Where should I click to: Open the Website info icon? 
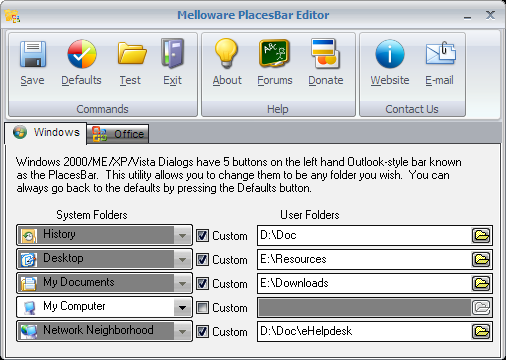click(x=390, y=54)
